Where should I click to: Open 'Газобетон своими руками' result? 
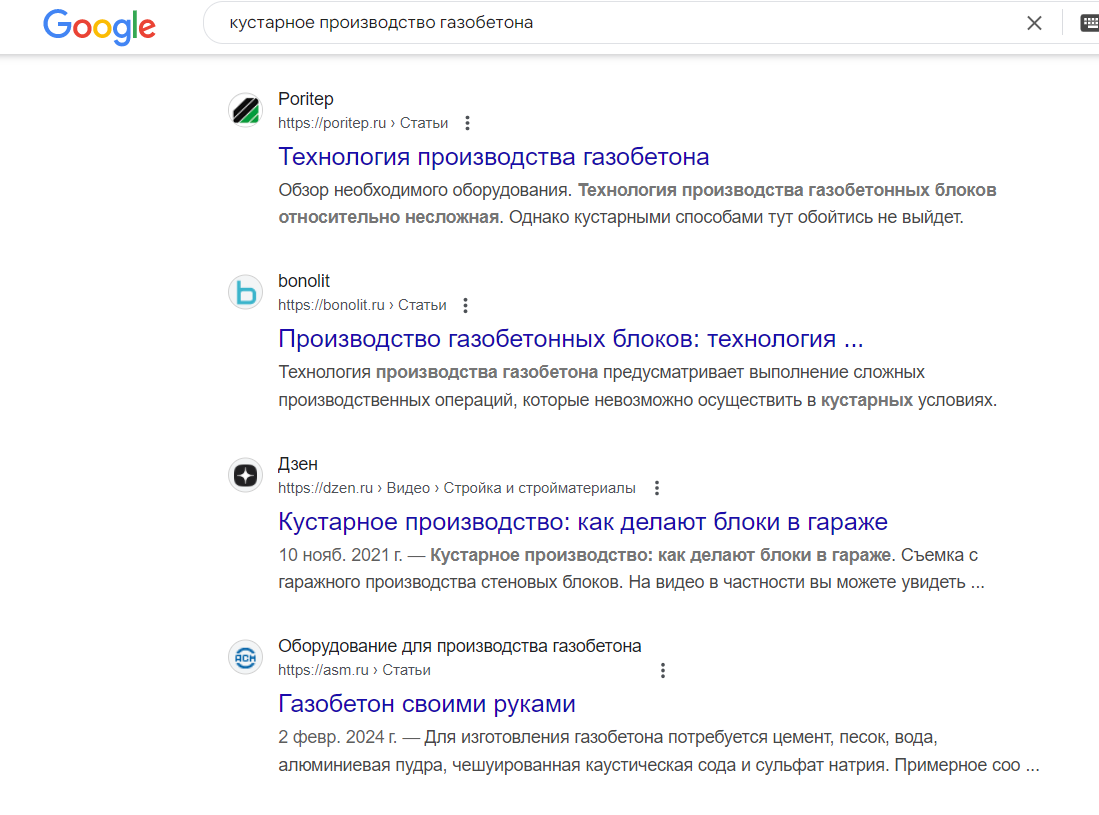click(427, 704)
